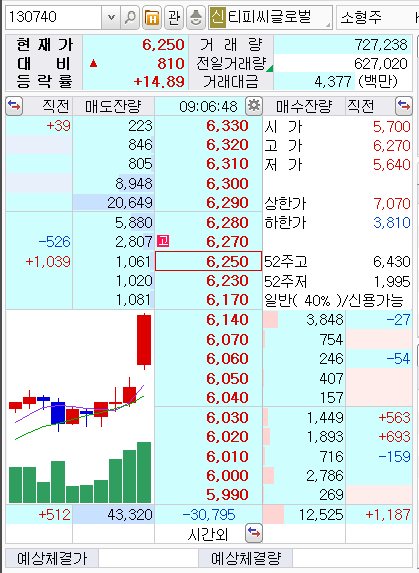419x573 pixels.
Task: Click the green triangle marker by 전일거래량
Action: click(270, 68)
